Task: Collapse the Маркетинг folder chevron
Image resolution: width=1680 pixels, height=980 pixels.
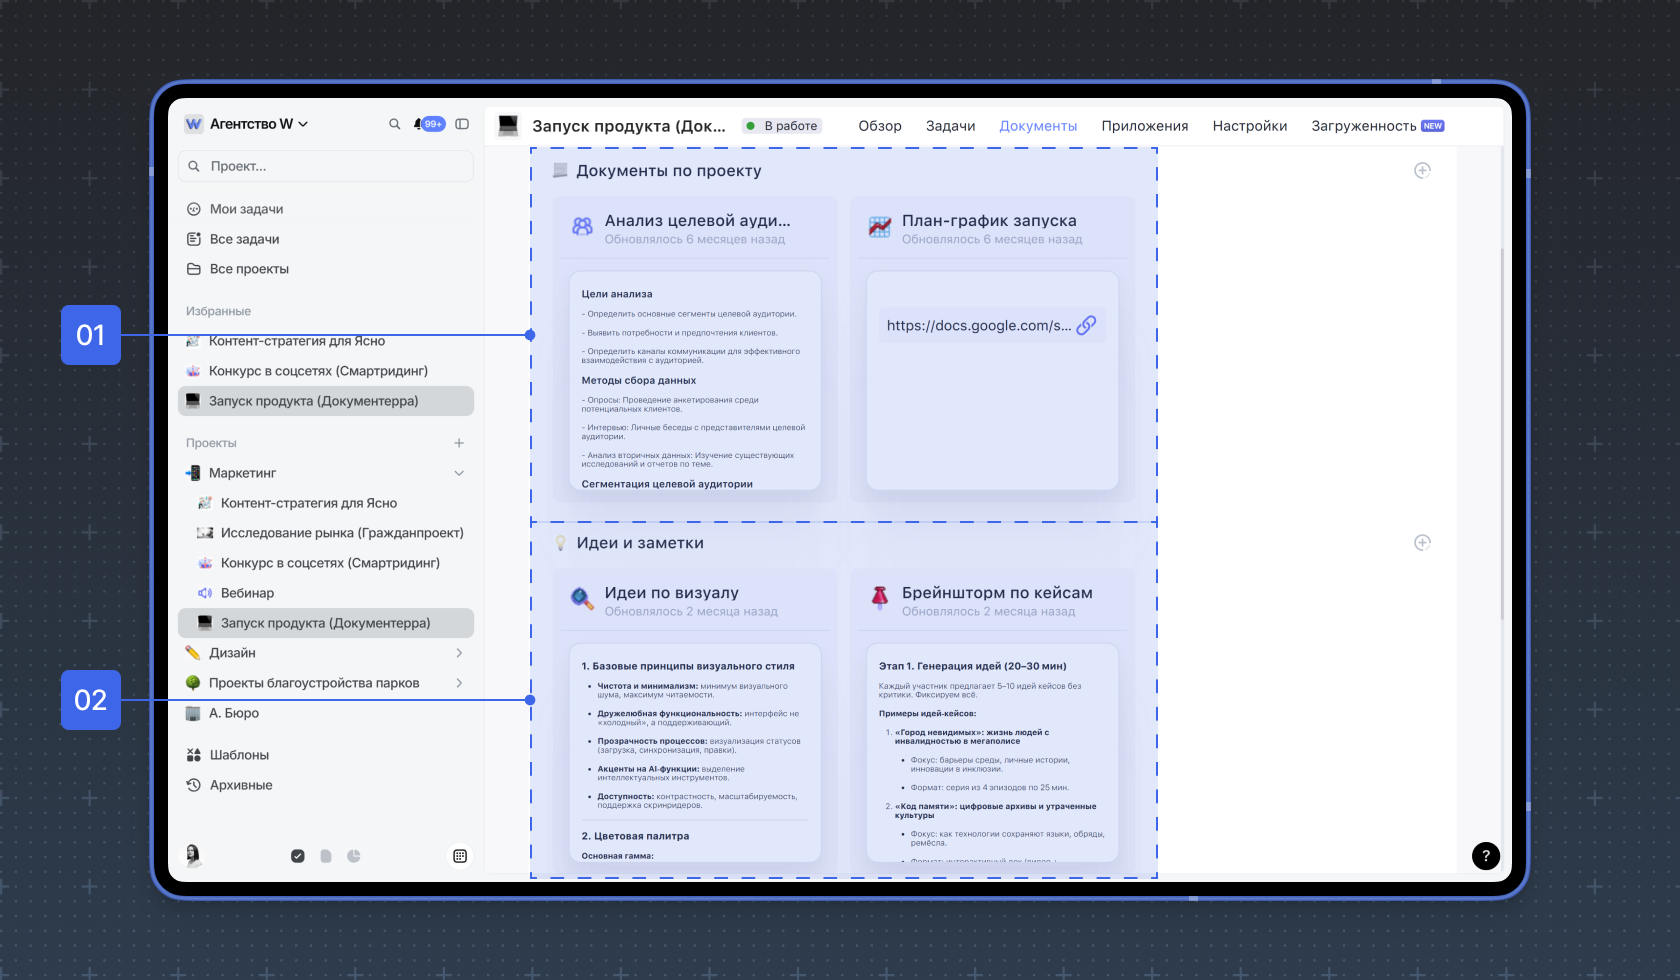Action: (x=459, y=473)
